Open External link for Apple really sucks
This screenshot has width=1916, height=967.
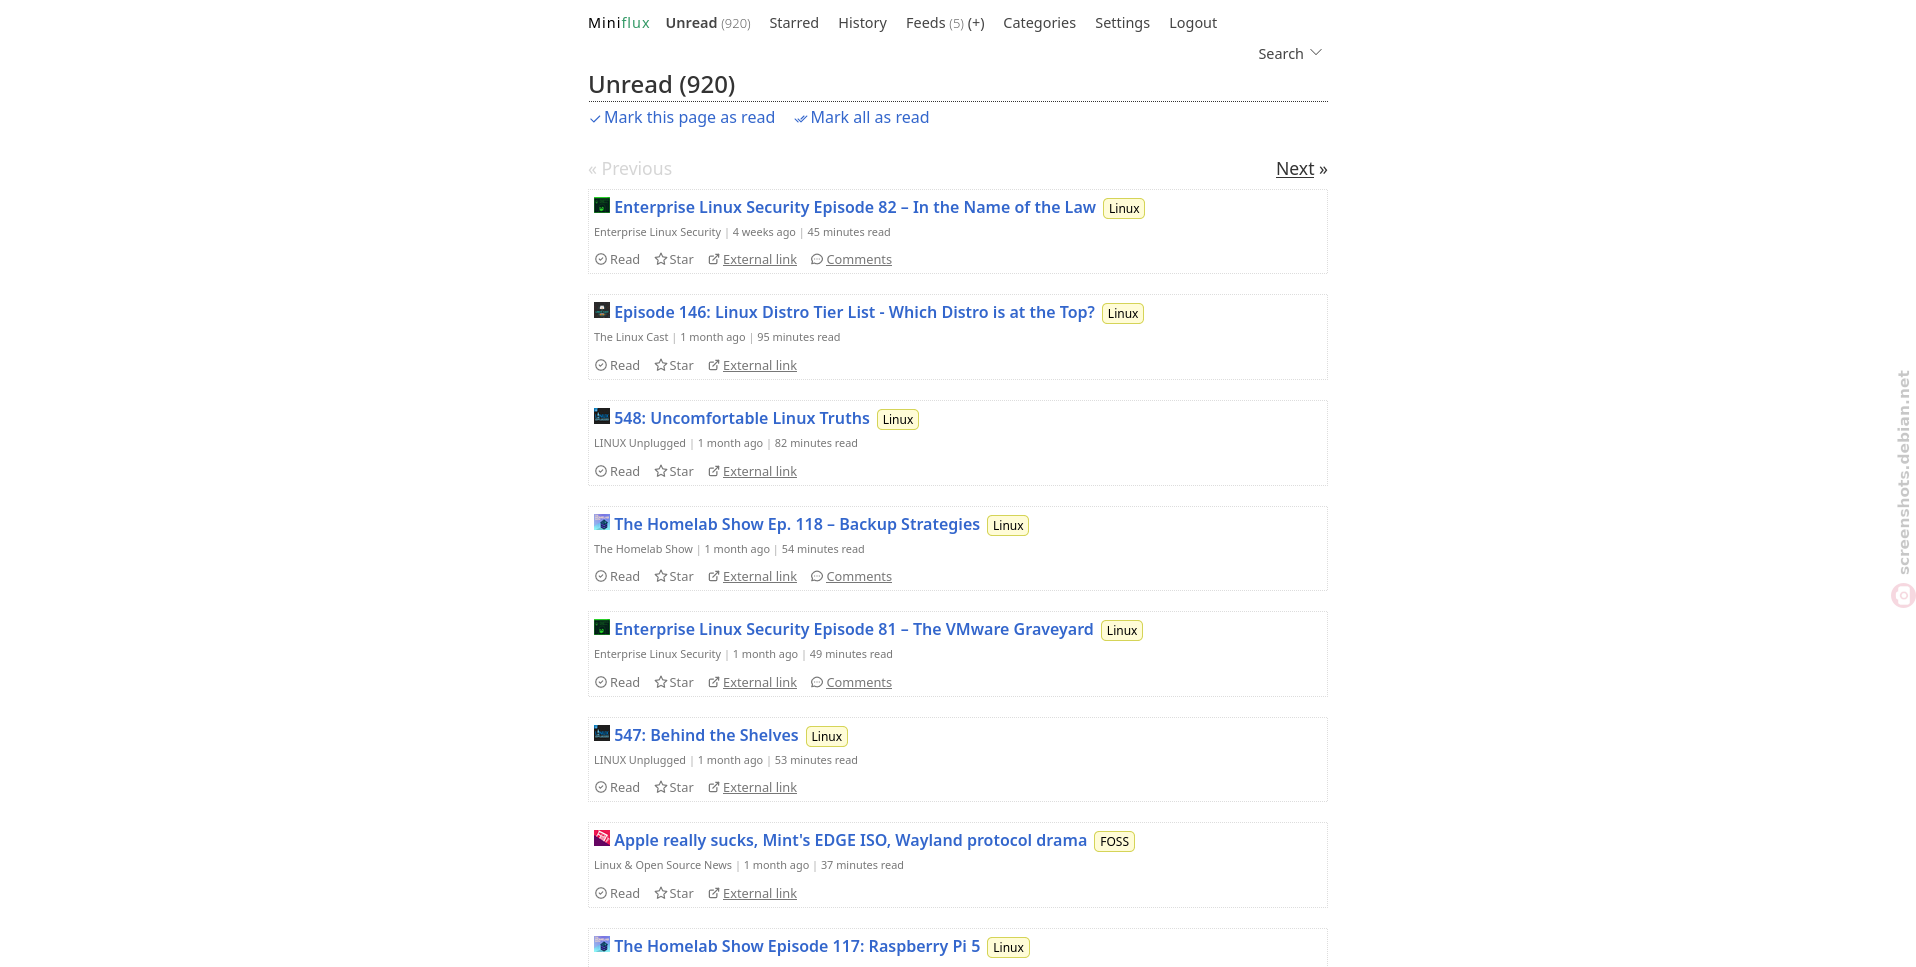pyautogui.click(x=753, y=894)
